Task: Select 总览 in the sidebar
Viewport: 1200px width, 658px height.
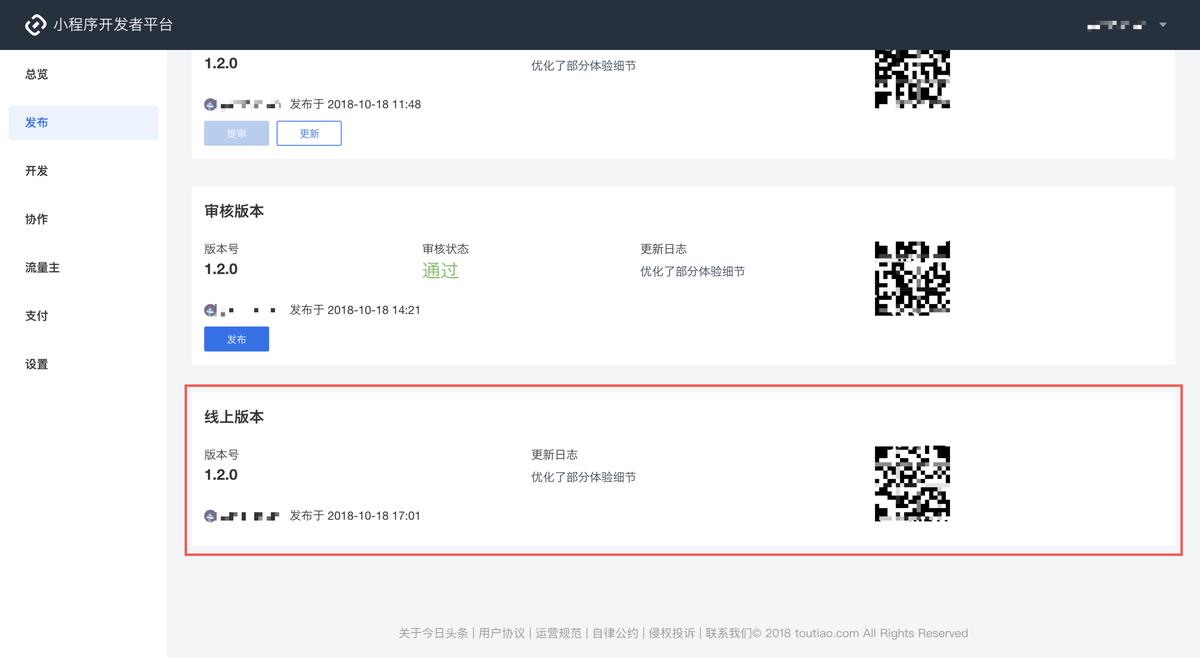Action: 36,73
